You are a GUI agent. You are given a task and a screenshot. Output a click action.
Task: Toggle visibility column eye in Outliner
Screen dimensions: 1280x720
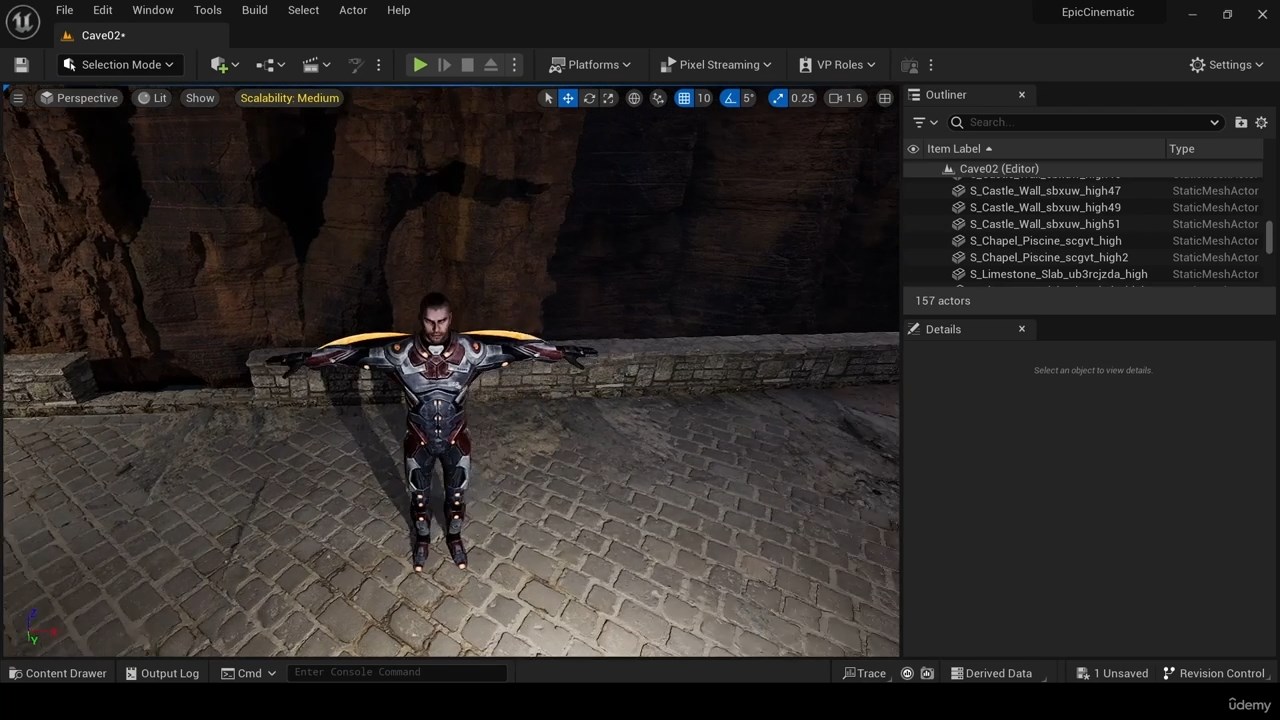(x=913, y=149)
